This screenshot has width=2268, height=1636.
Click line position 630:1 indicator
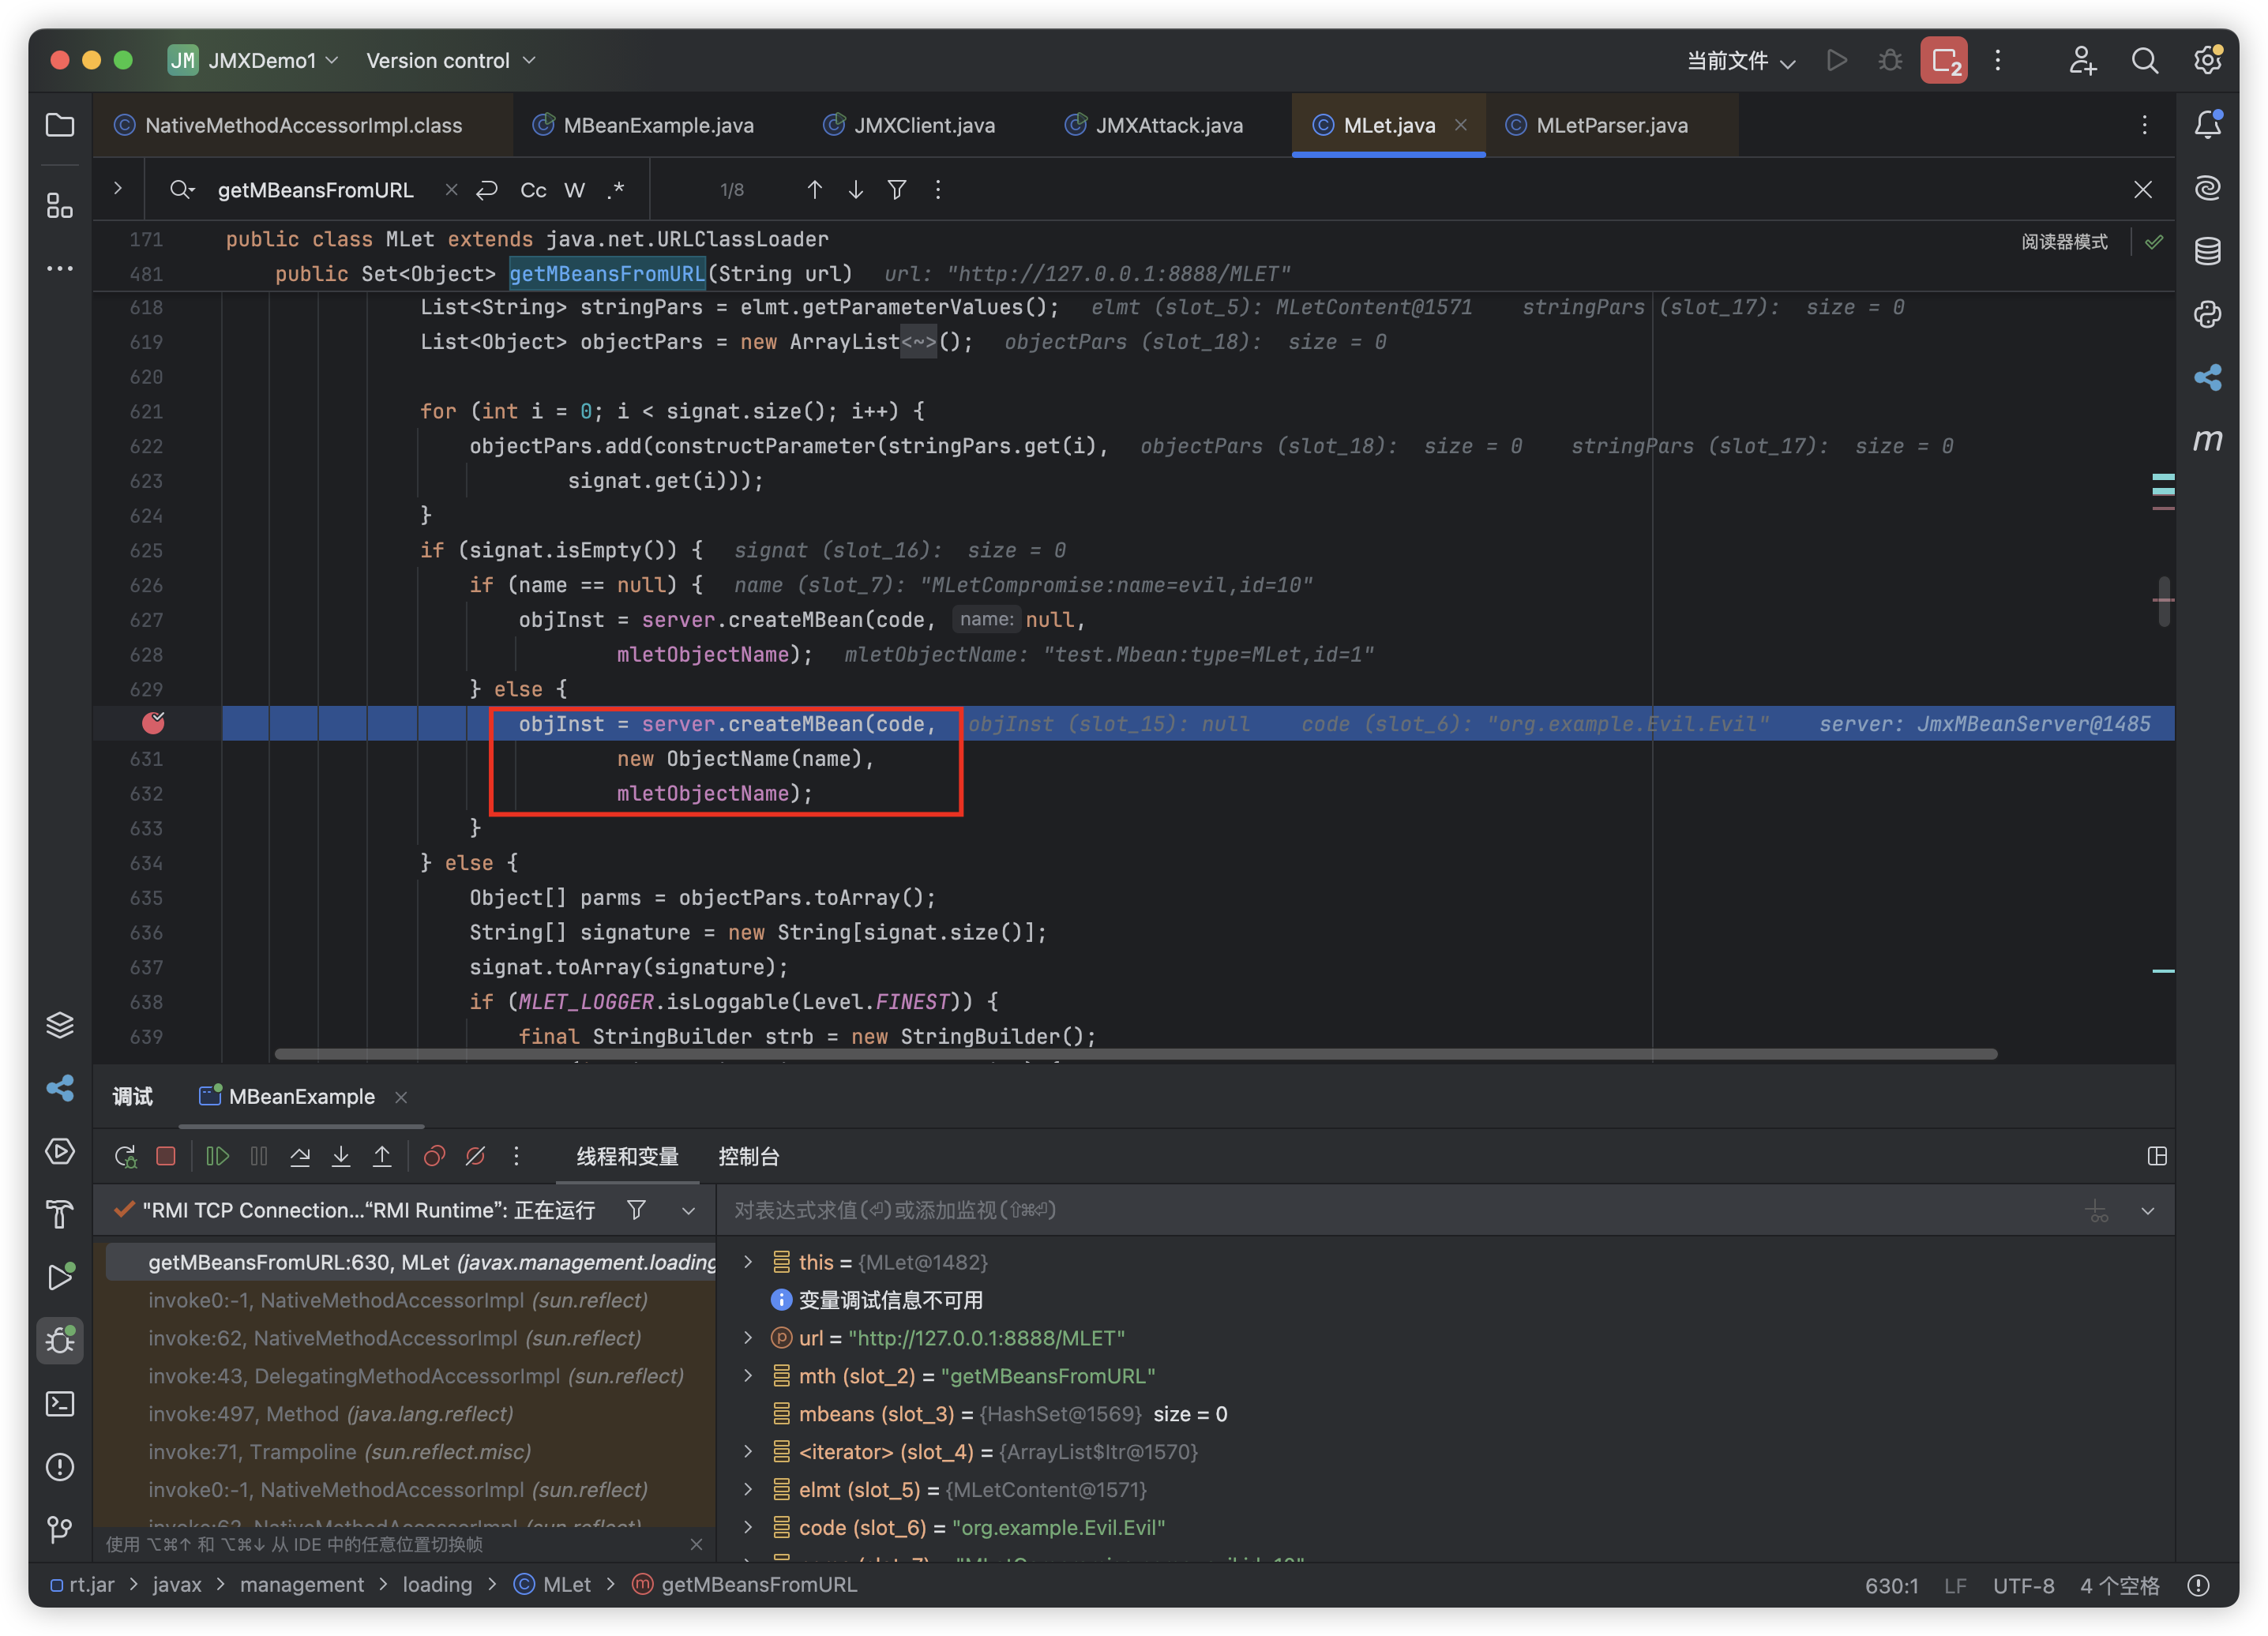click(1891, 1585)
